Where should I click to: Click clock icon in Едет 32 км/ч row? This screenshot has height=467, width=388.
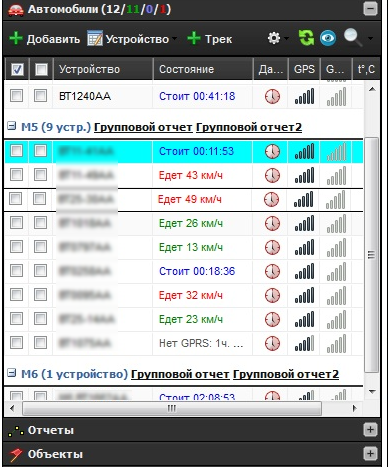point(272,295)
